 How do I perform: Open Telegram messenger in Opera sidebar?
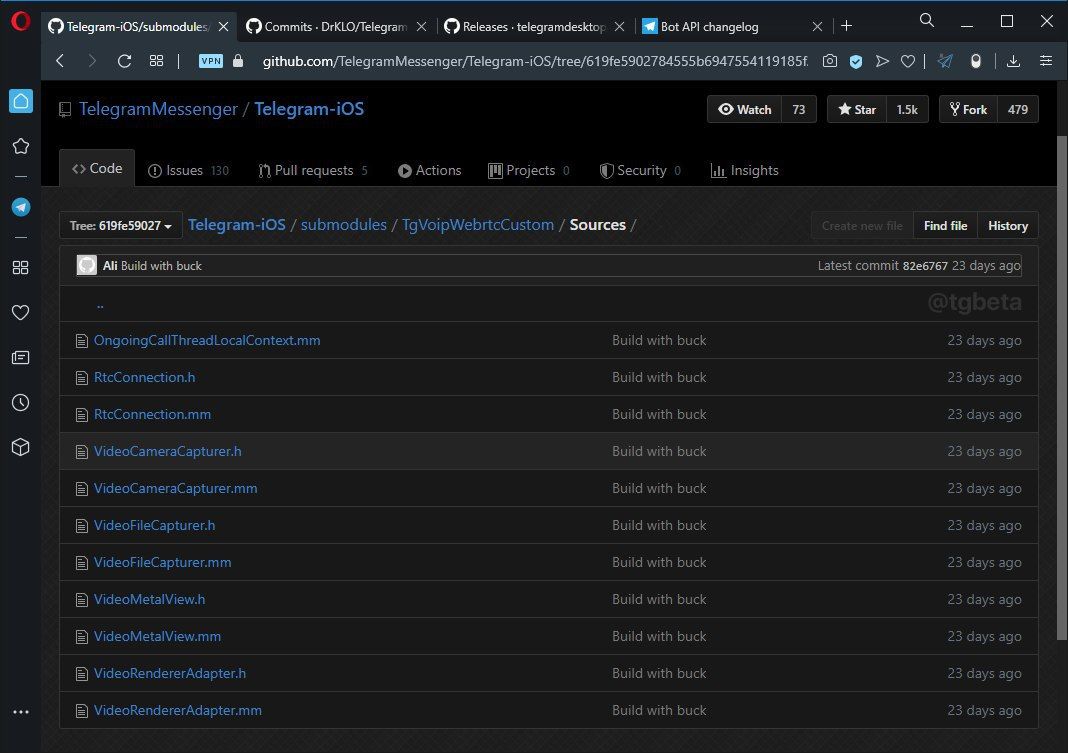click(x=20, y=207)
